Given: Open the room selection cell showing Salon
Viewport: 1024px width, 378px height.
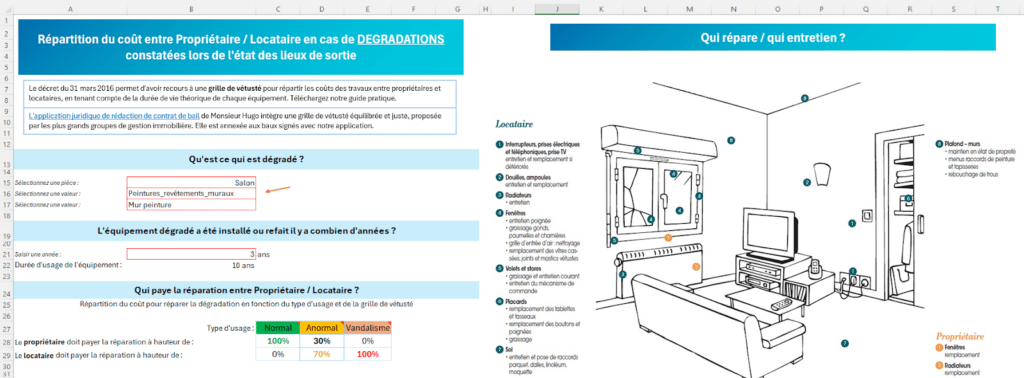Looking at the screenshot, I should point(191,182).
